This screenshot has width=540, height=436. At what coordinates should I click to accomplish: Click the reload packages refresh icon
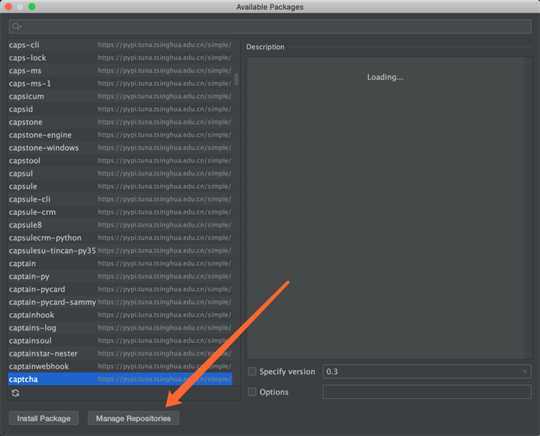pos(15,393)
